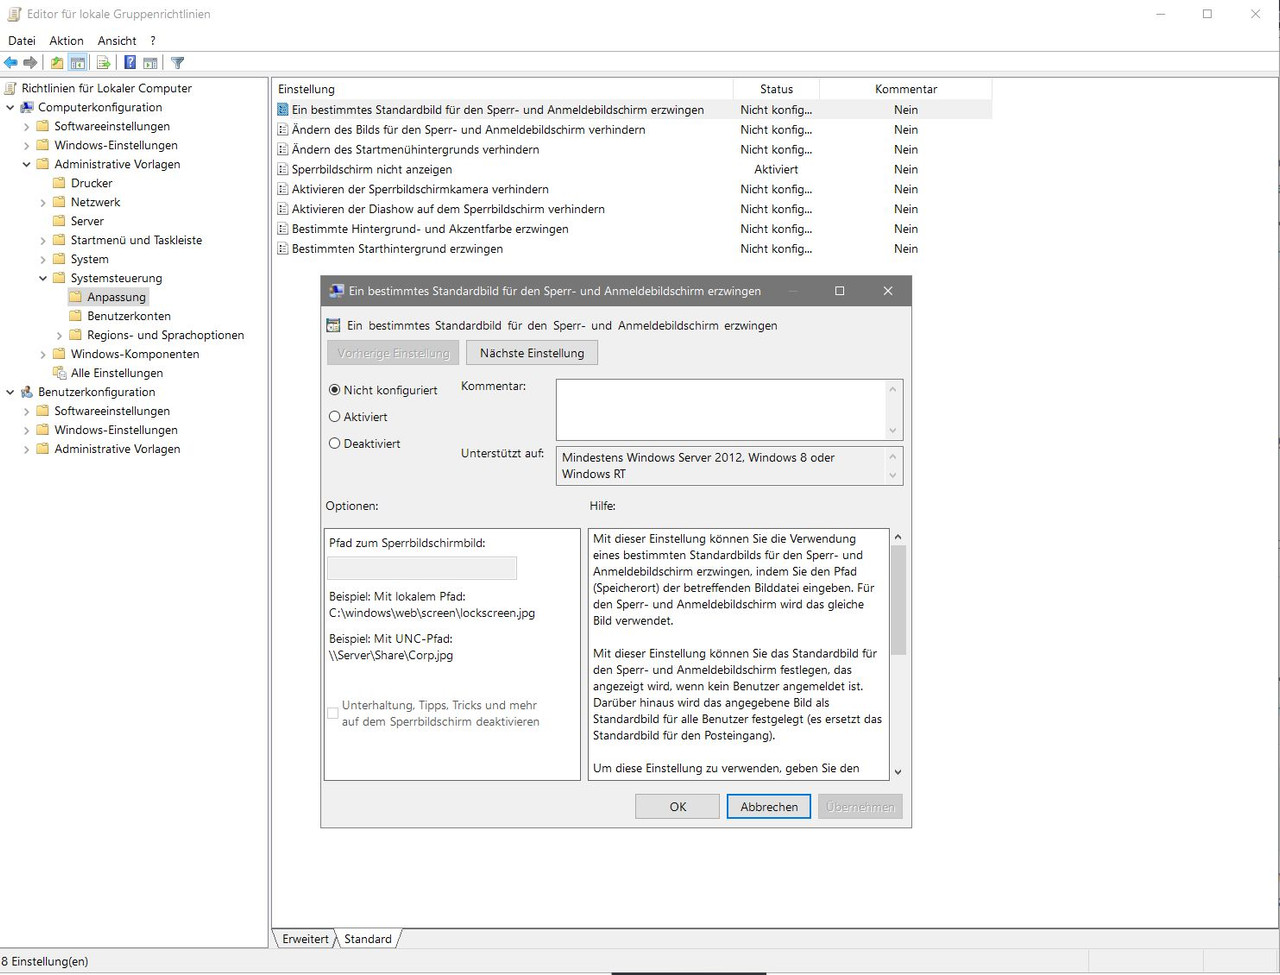Click the Server folder icon
The image size is (1280, 975).
pyautogui.click(x=59, y=221)
